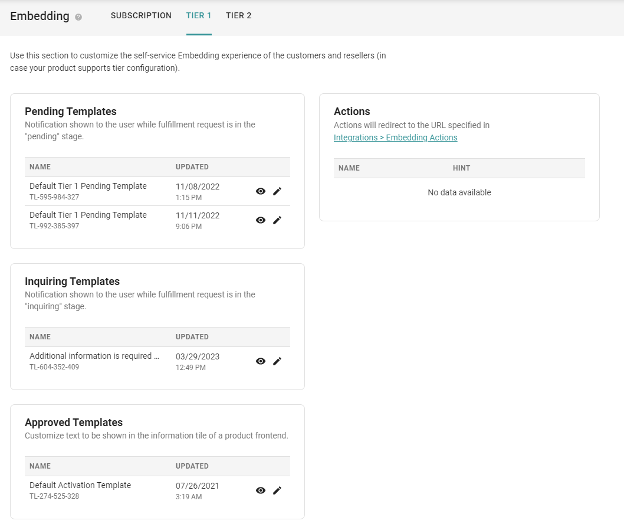Open Integrations > Embedding Actions link
This screenshot has width=624, height=528.
[x=395, y=137]
